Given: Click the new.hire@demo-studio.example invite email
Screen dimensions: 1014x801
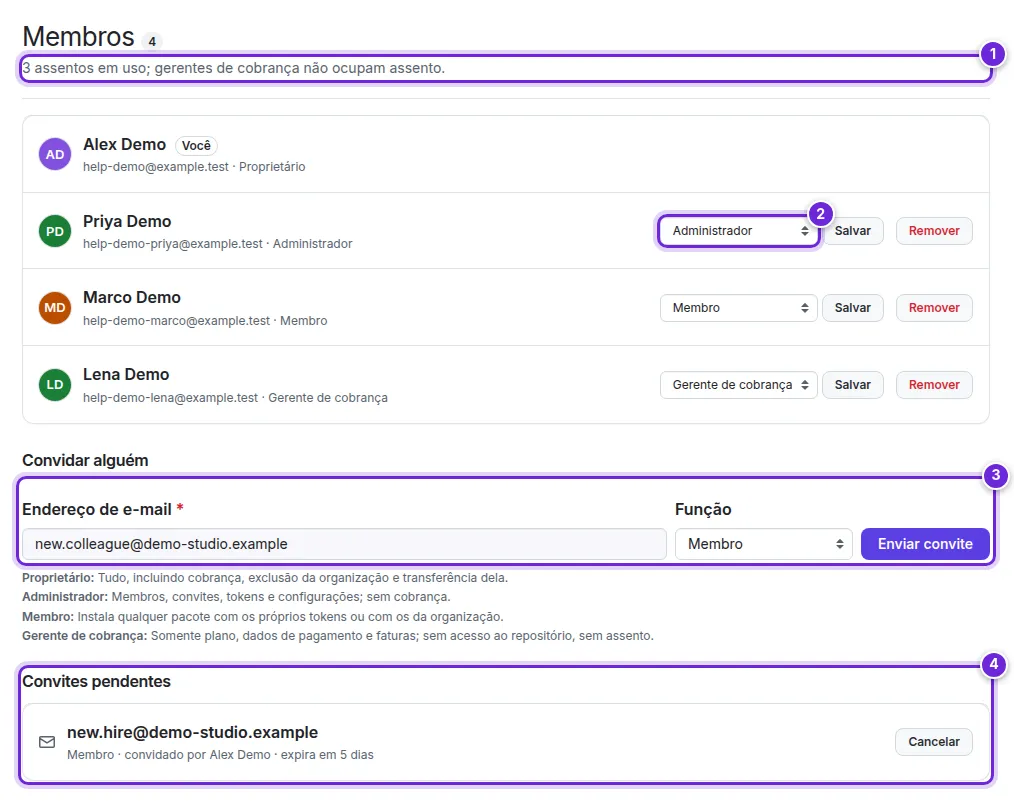Looking at the screenshot, I should tap(192, 732).
